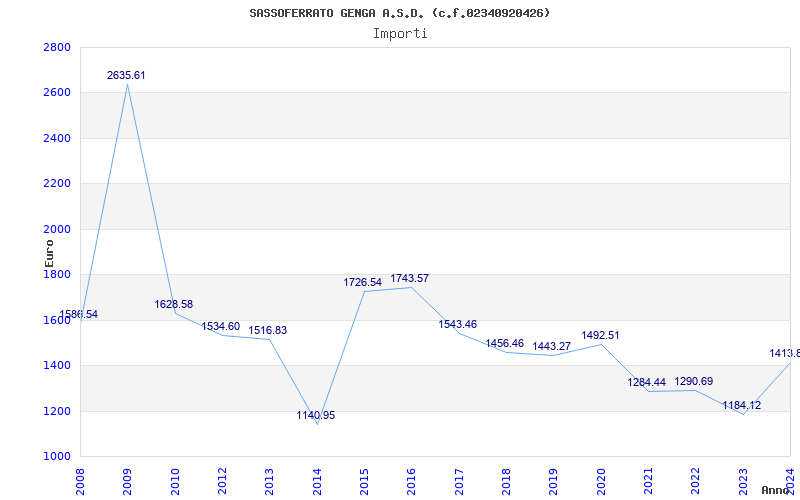
Task: Click x-axis year 2009
Action: coord(128,481)
